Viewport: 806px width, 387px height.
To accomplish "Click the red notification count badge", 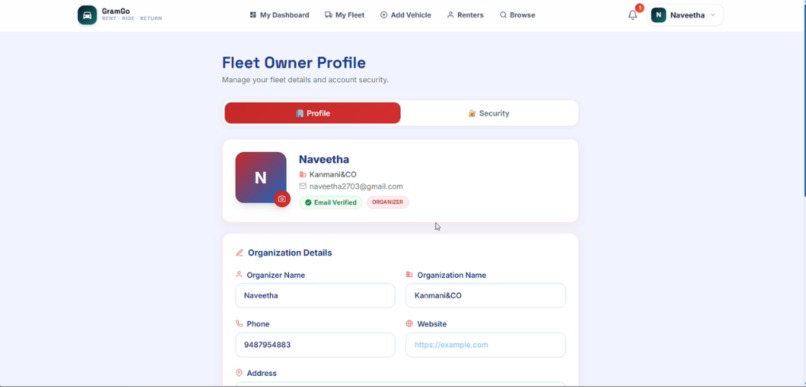I will [639, 8].
